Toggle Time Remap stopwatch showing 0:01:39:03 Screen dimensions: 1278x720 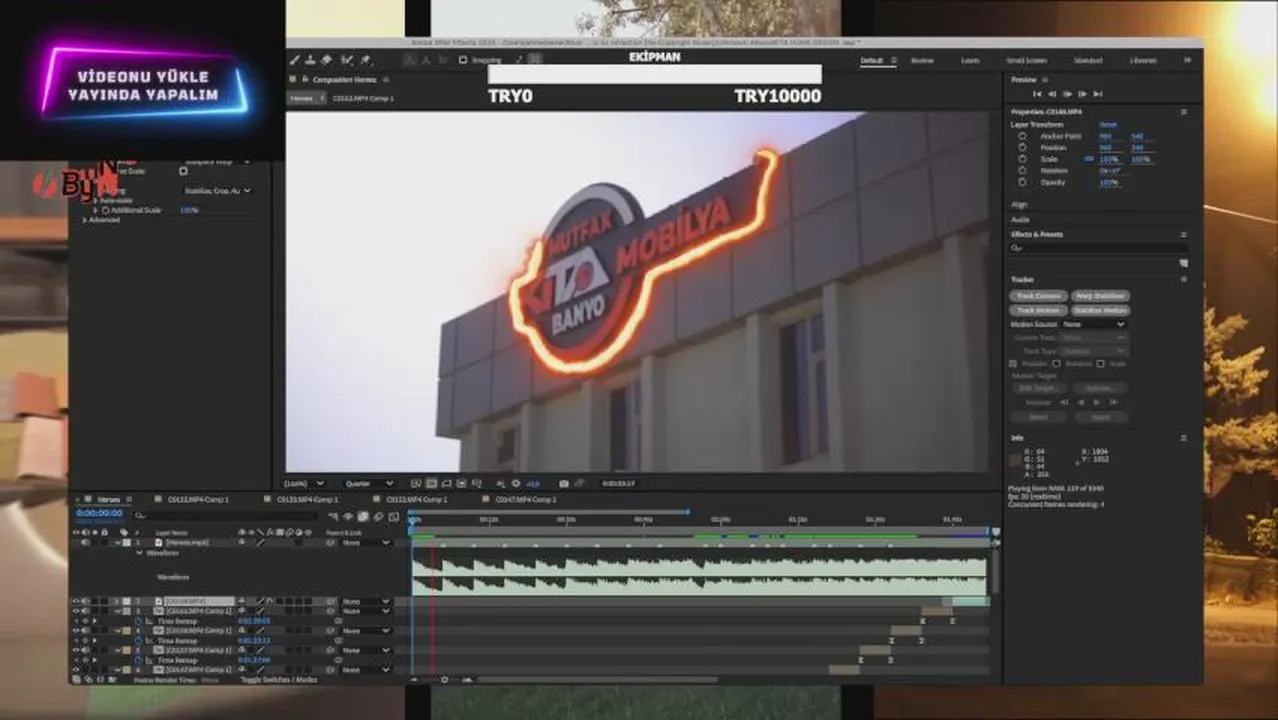(138, 621)
